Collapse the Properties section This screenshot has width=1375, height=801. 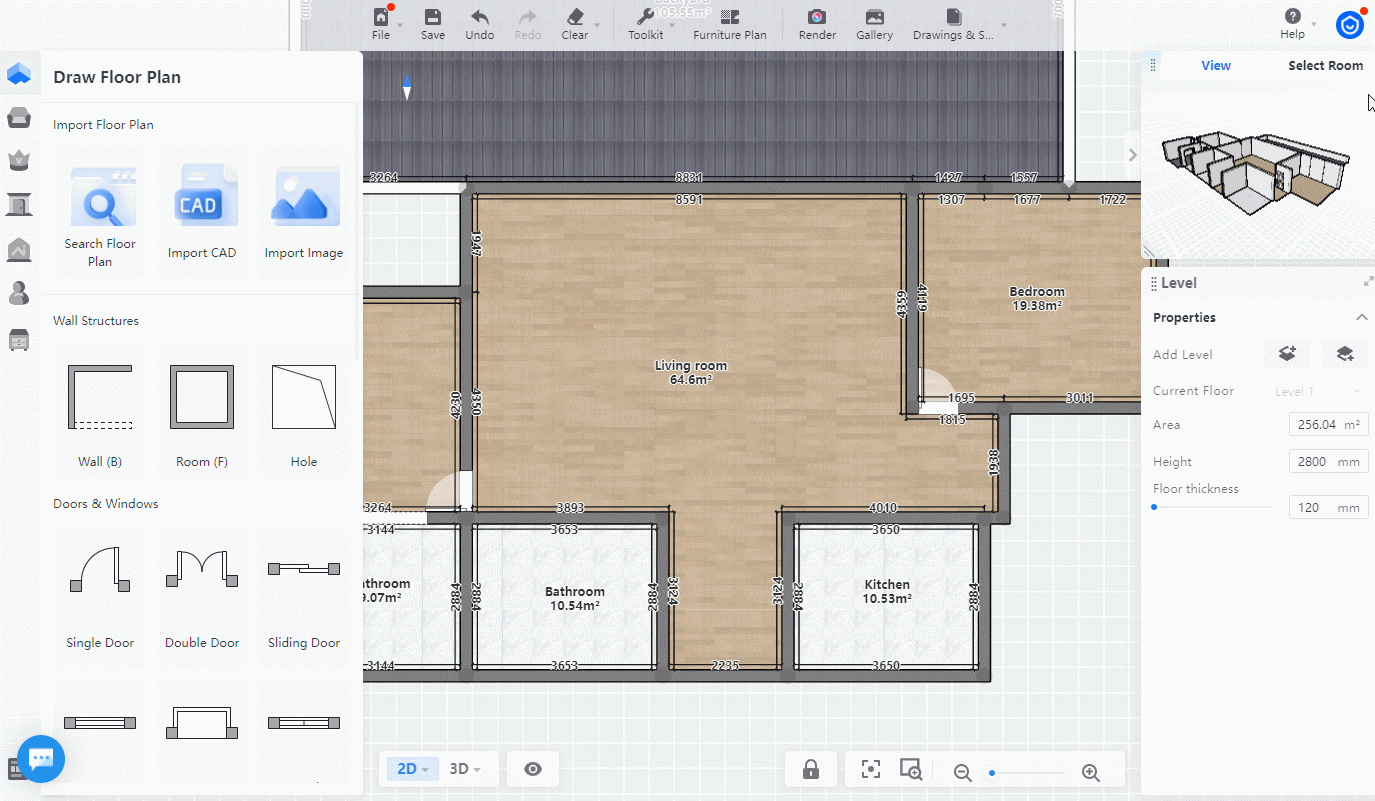pos(1361,317)
